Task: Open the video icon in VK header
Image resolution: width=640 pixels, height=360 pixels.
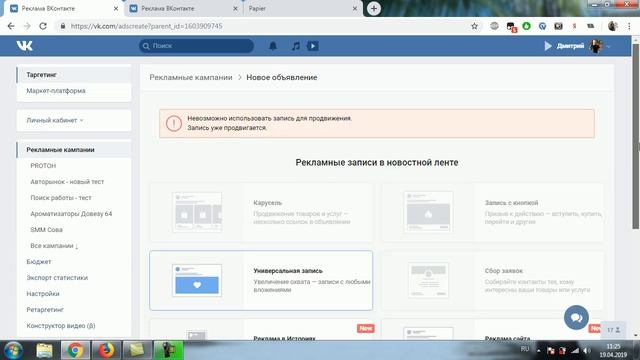Action: click(x=313, y=46)
